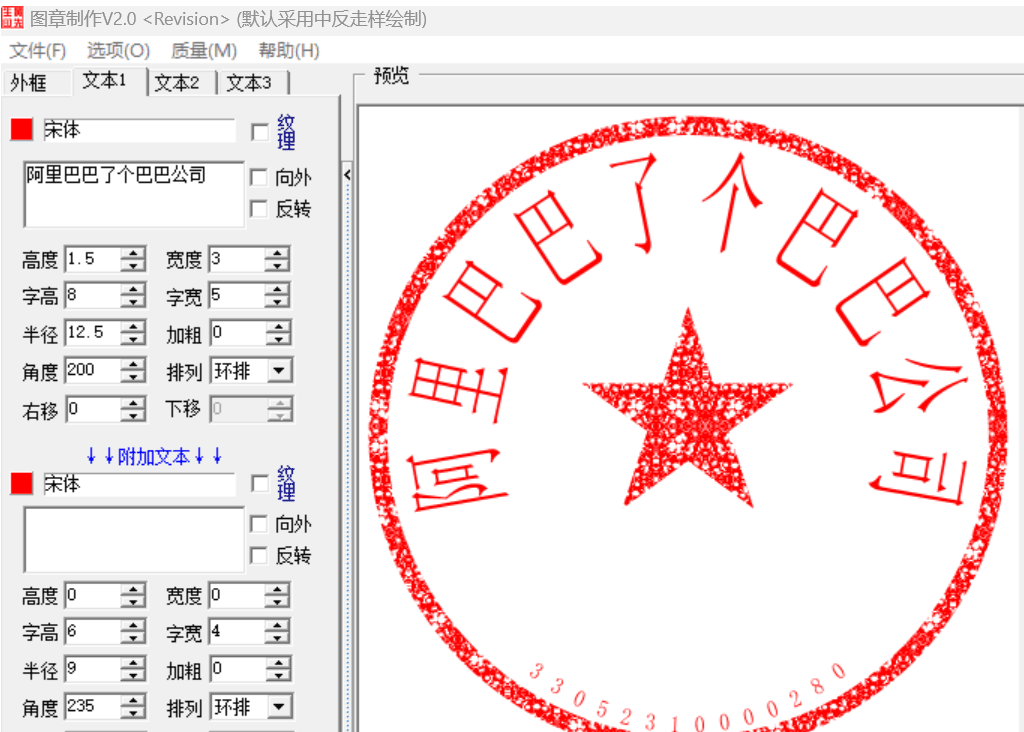Click the main text 字高 field showing 8
The height and width of the screenshot is (732, 1024).
point(93,296)
